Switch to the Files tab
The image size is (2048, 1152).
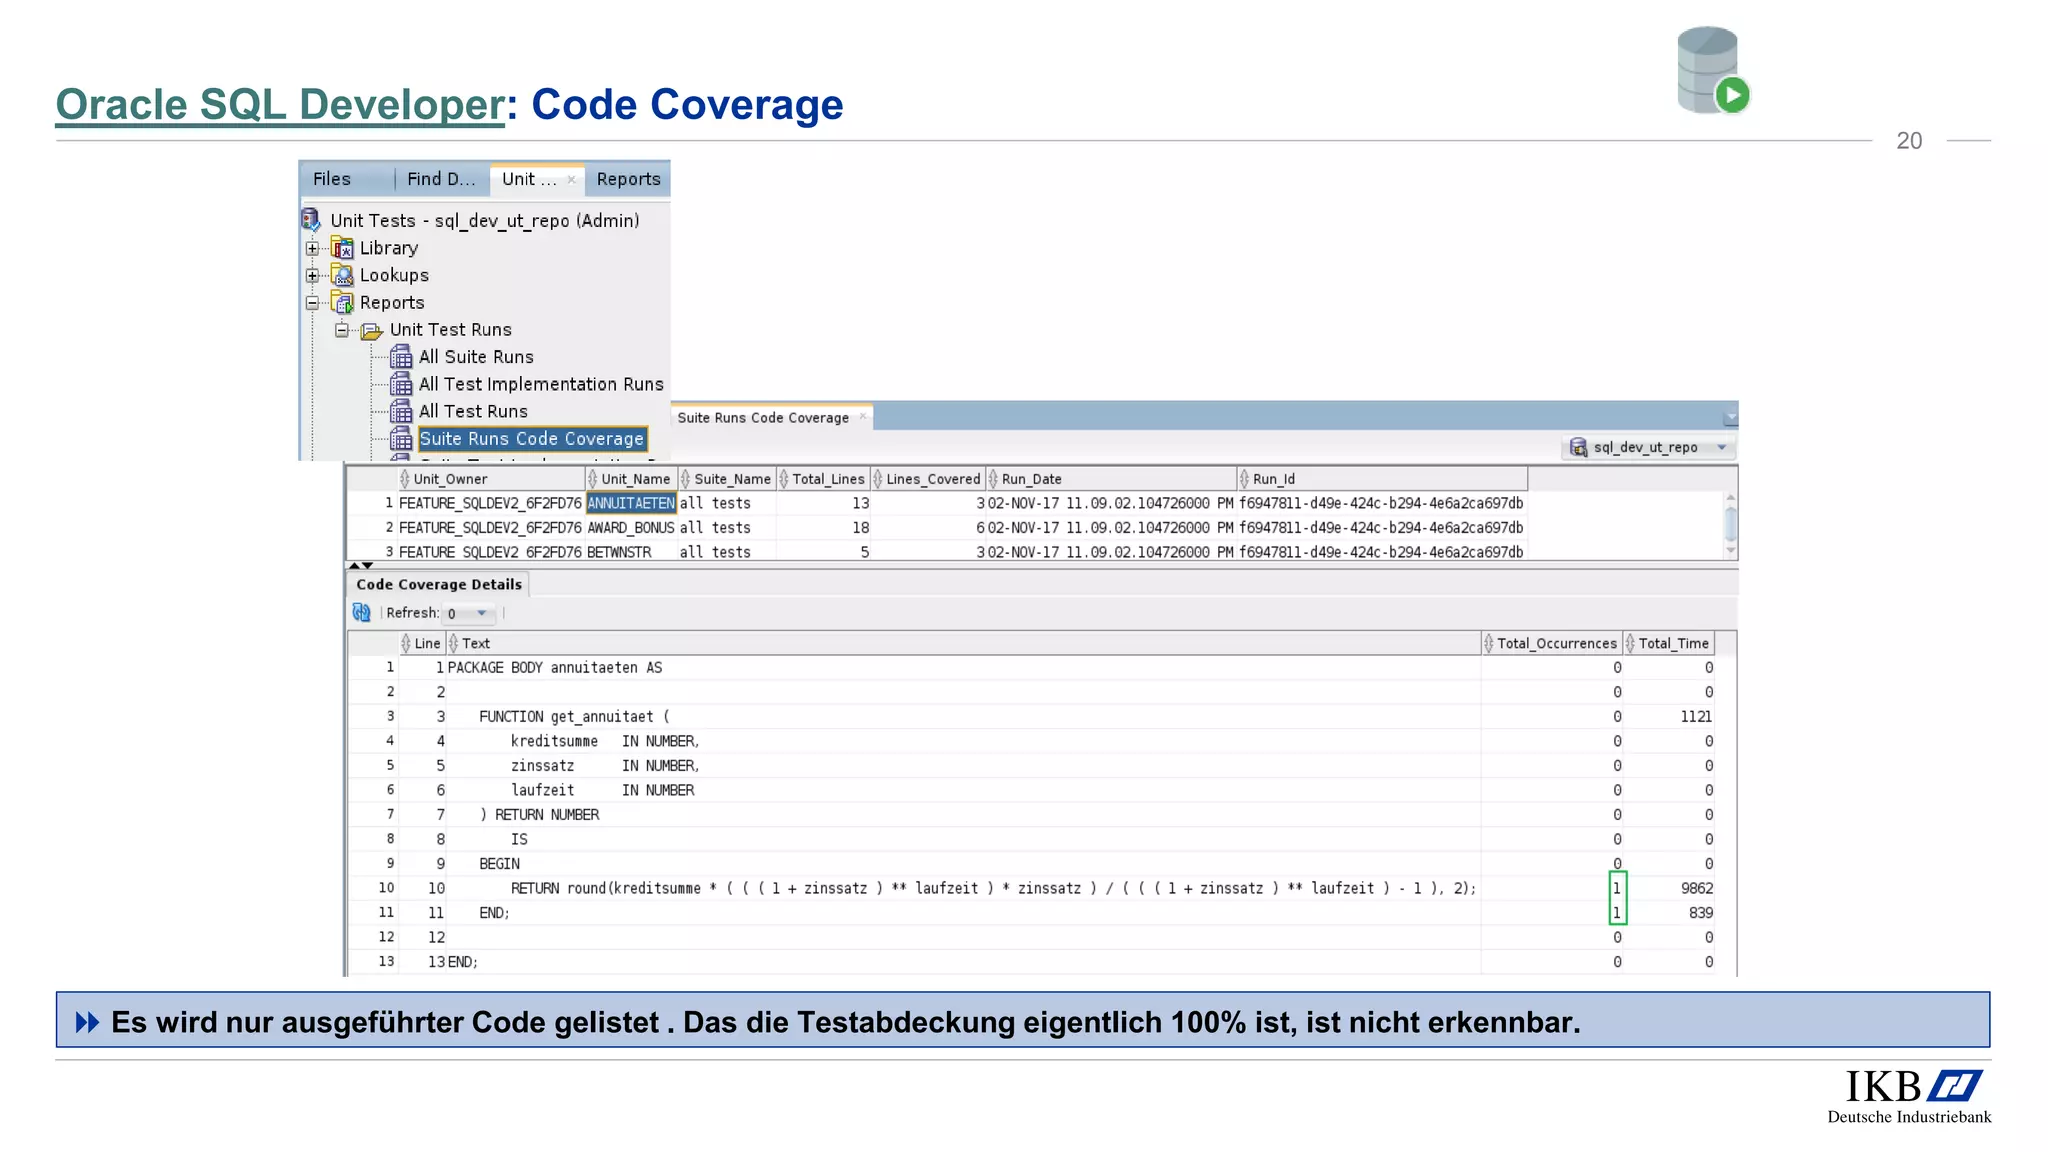coord(332,179)
